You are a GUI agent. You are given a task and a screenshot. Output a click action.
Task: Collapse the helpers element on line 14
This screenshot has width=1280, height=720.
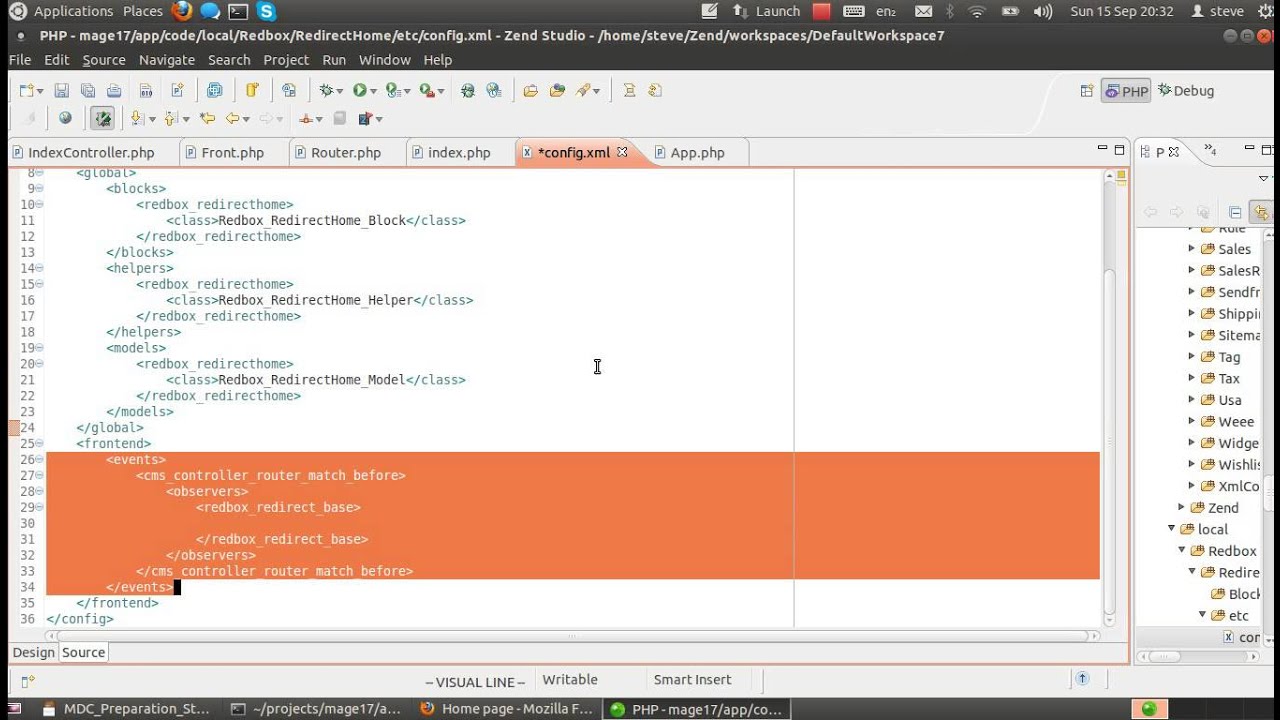click(39, 268)
